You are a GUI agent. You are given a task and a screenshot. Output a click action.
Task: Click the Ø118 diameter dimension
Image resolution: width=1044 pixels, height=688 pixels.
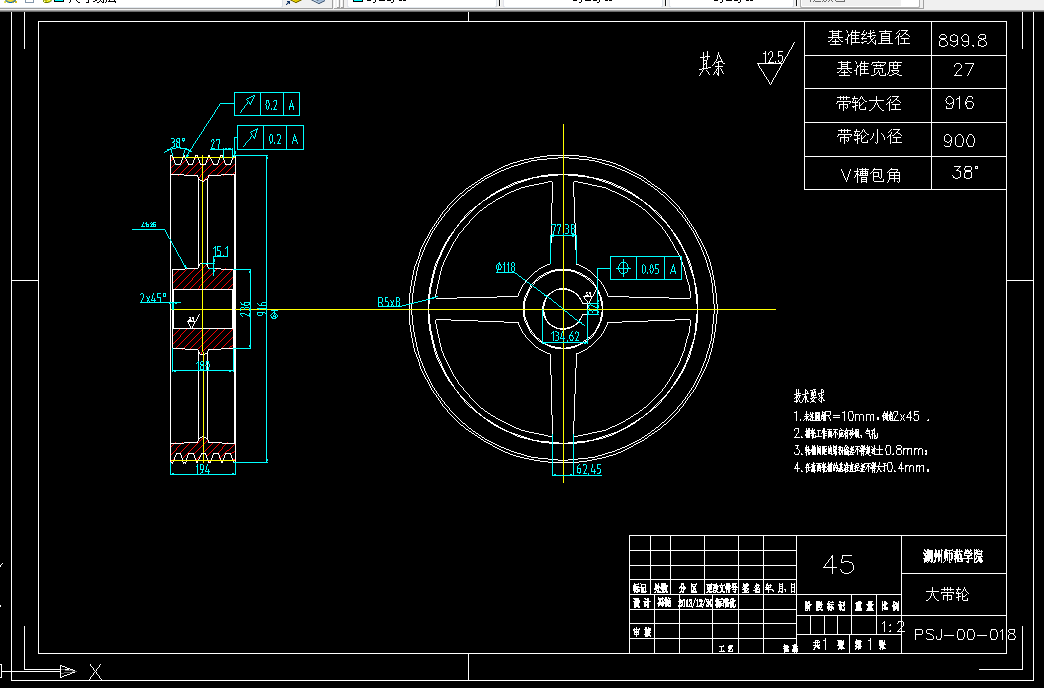505,267
